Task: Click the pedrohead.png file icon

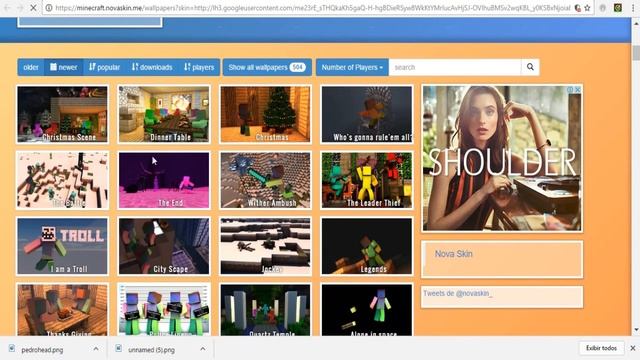Action: (11, 349)
